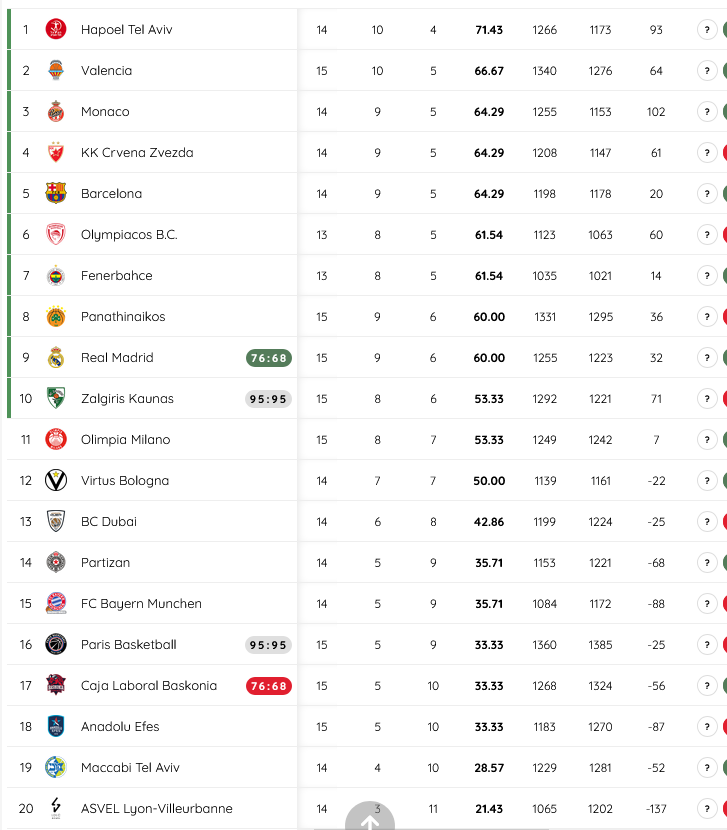Select the Real Madrid crest
727x830 pixels.
coord(56,357)
